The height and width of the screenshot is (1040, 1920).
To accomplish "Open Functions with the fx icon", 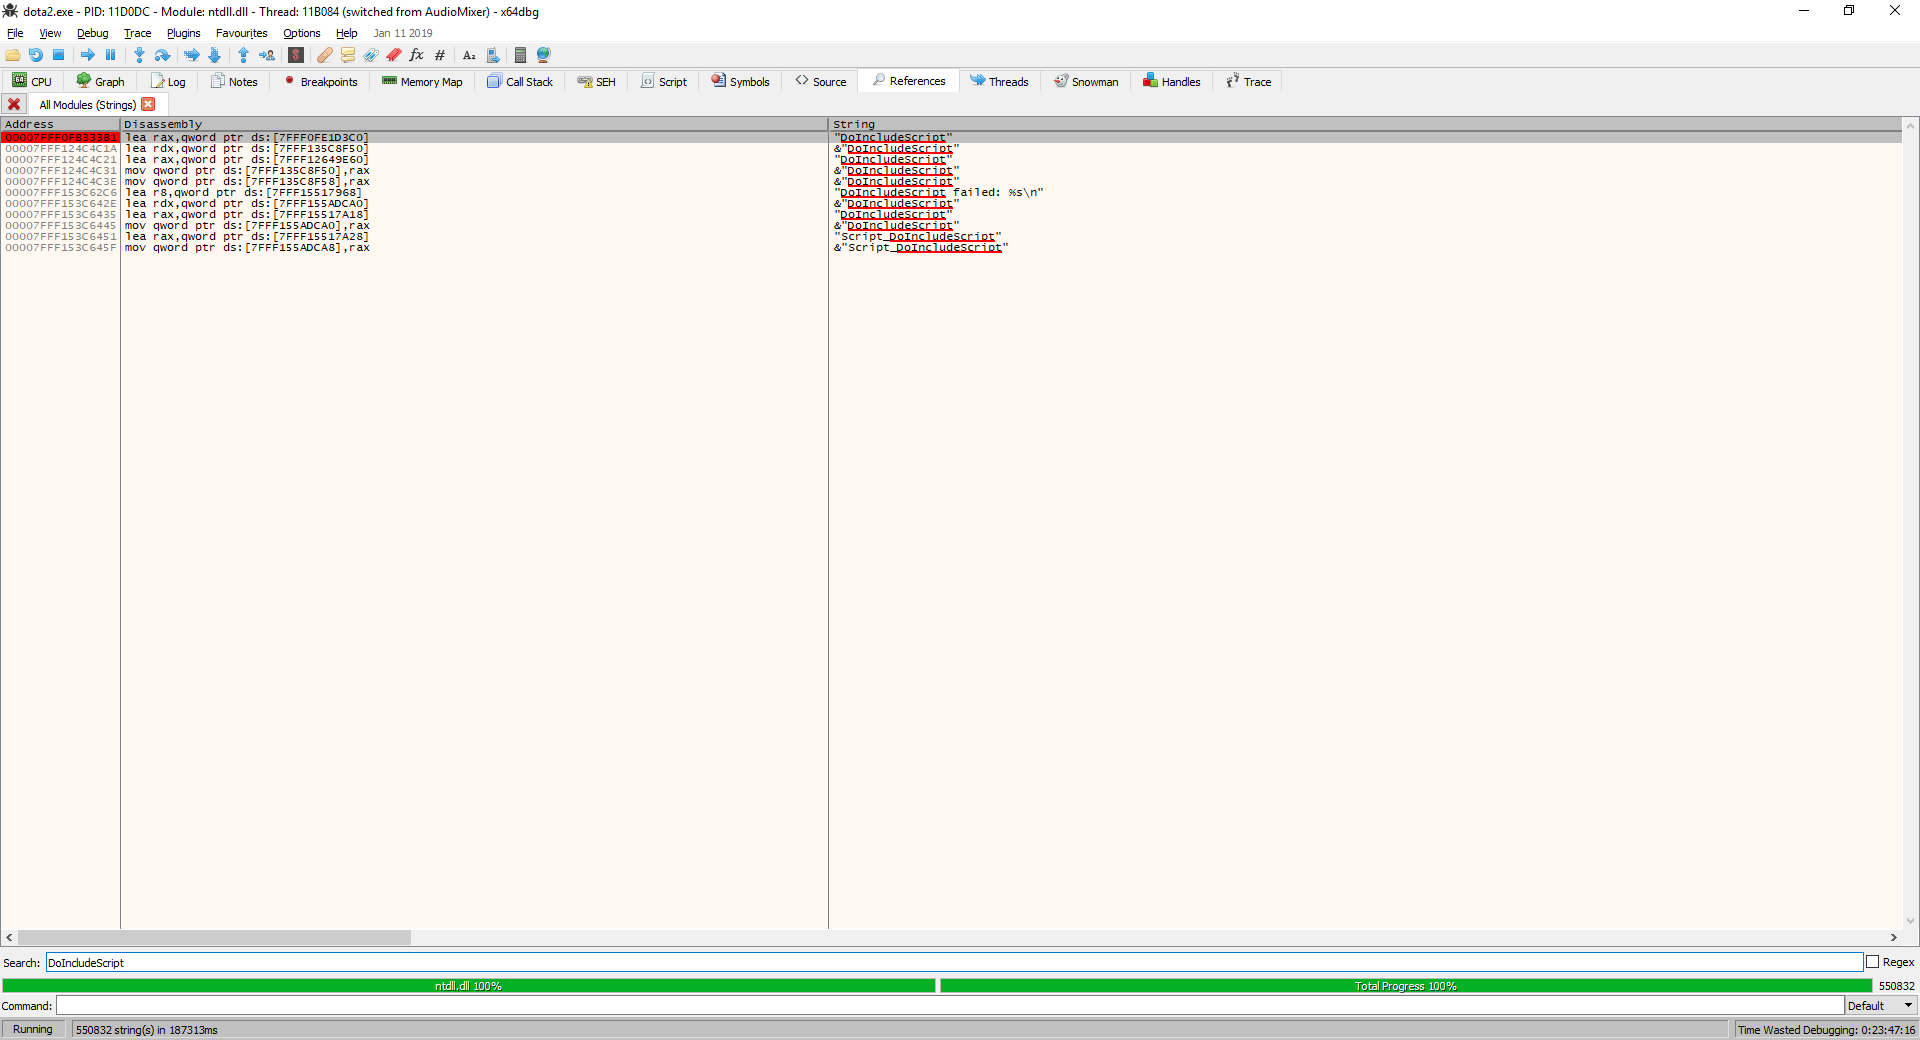I will tap(417, 55).
